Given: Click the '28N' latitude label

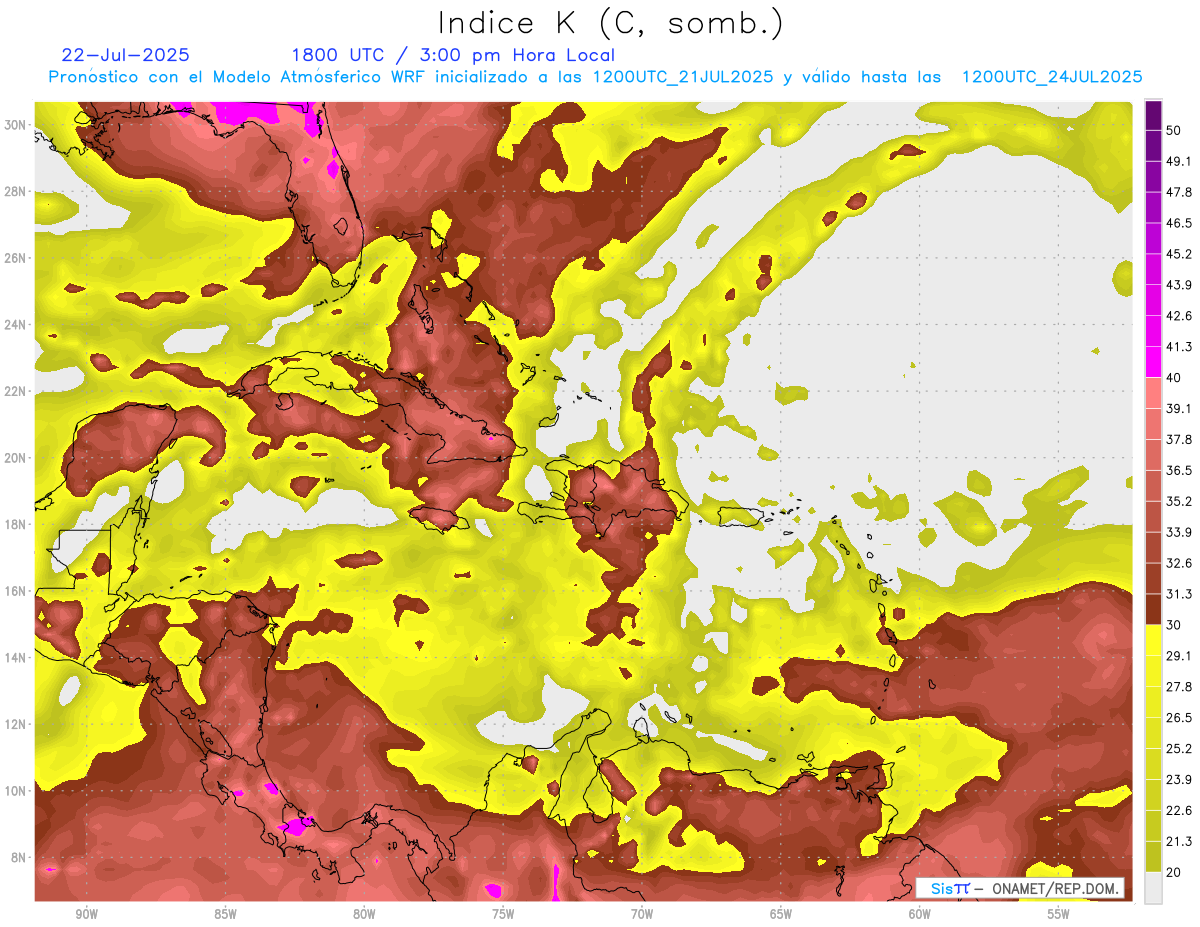Looking at the screenshot, I should click(x=17, y=191).
